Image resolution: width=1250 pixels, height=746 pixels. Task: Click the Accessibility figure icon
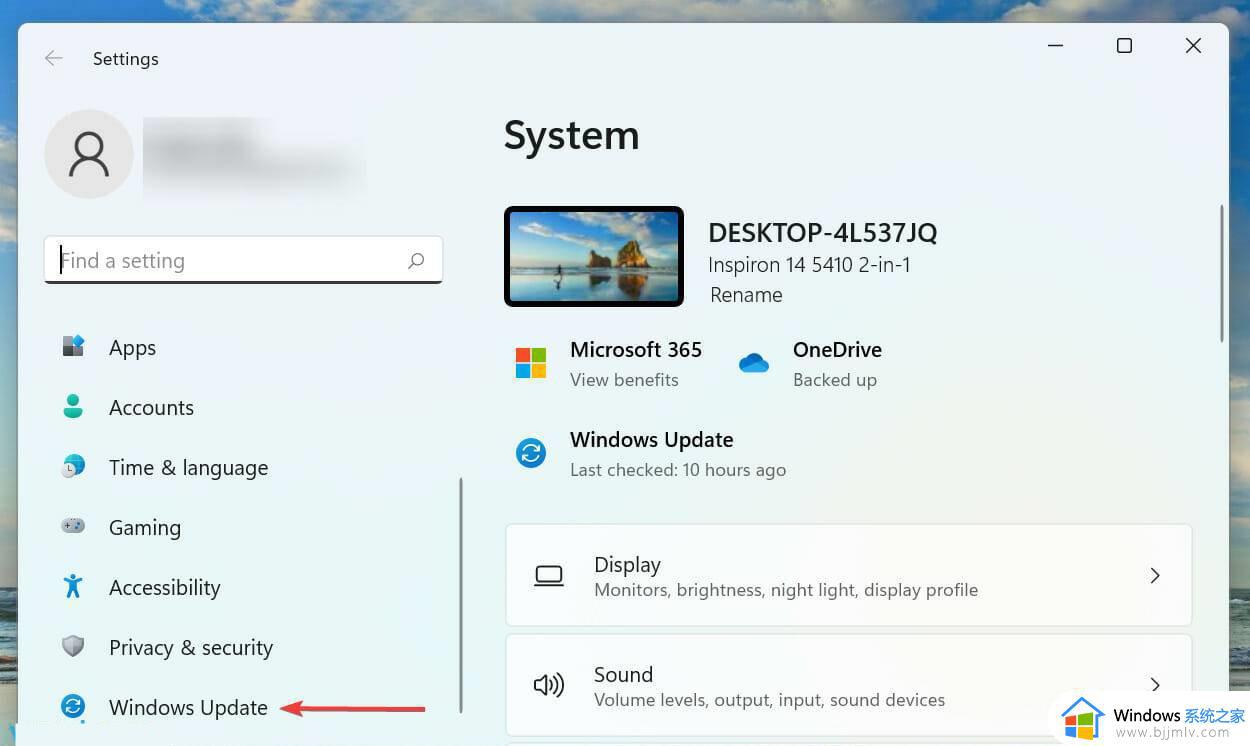point(73,587)
